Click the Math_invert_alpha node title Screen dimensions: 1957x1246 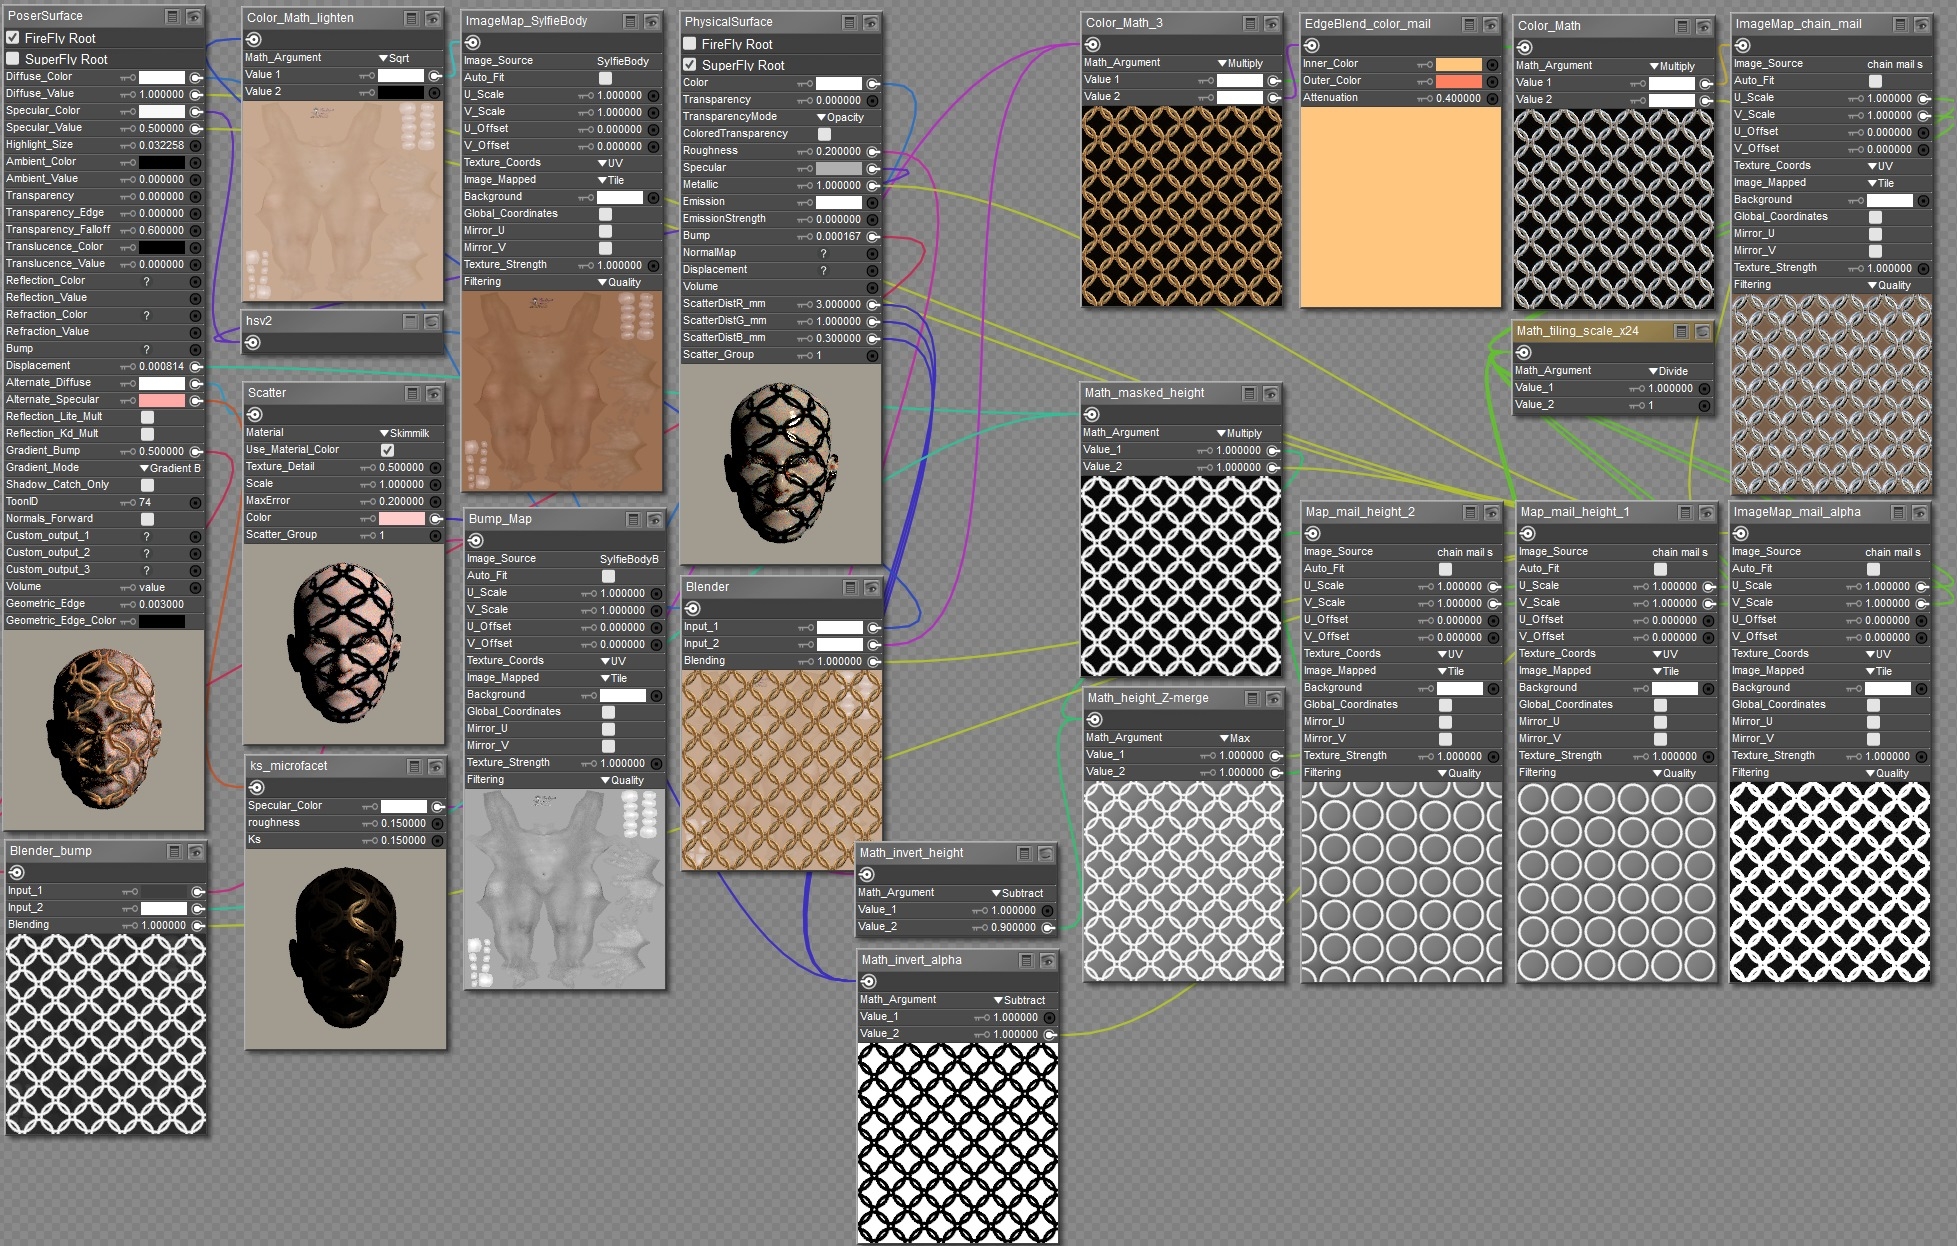911,960
